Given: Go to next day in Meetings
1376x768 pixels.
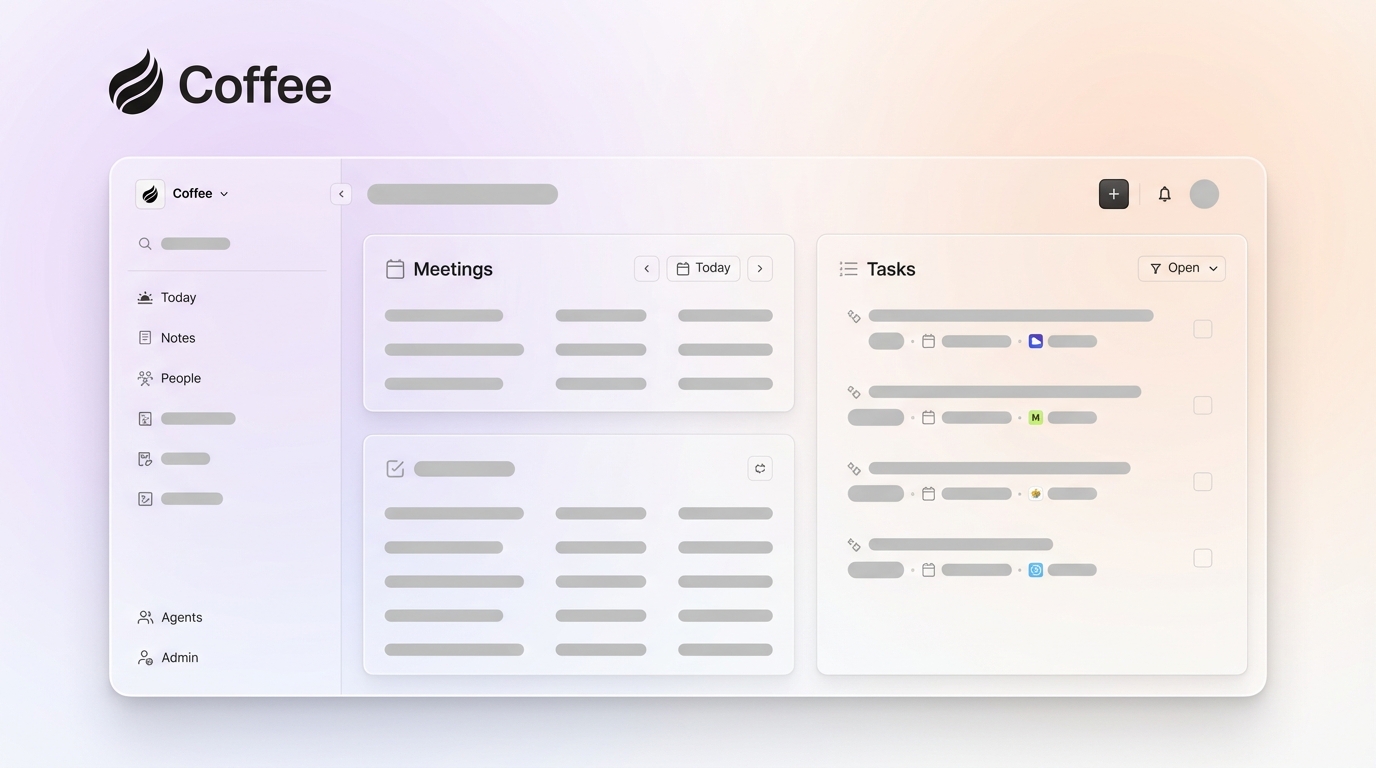Looking at the screenshot, I should click(760, 268).
